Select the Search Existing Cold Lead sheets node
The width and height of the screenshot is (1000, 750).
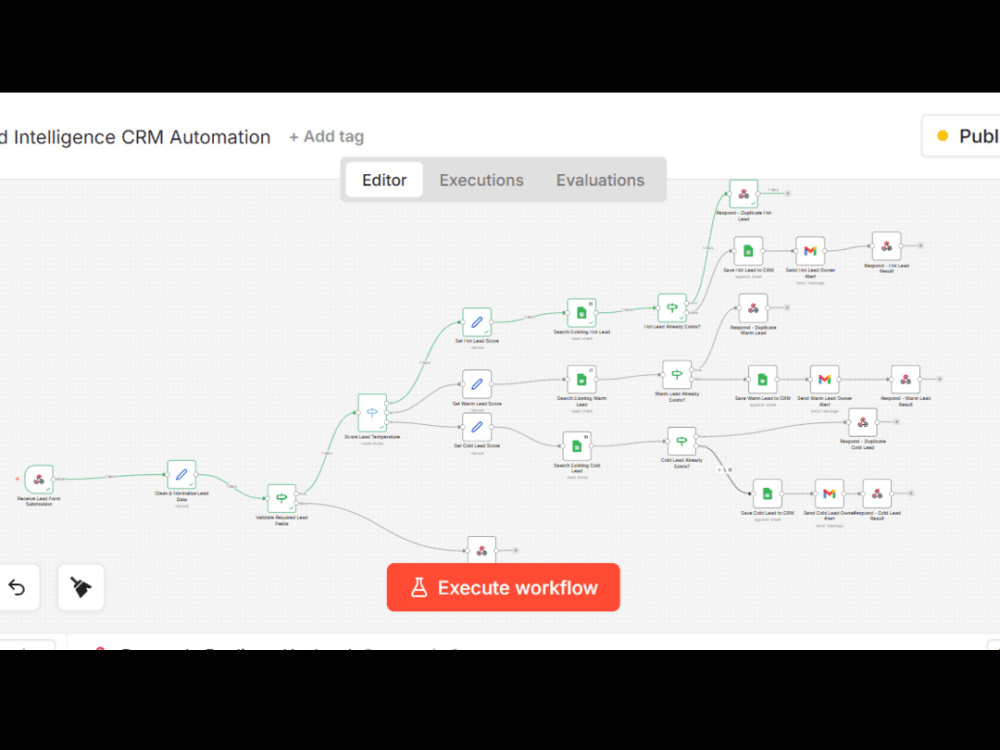pyautogui.click(x=577, y=446)
